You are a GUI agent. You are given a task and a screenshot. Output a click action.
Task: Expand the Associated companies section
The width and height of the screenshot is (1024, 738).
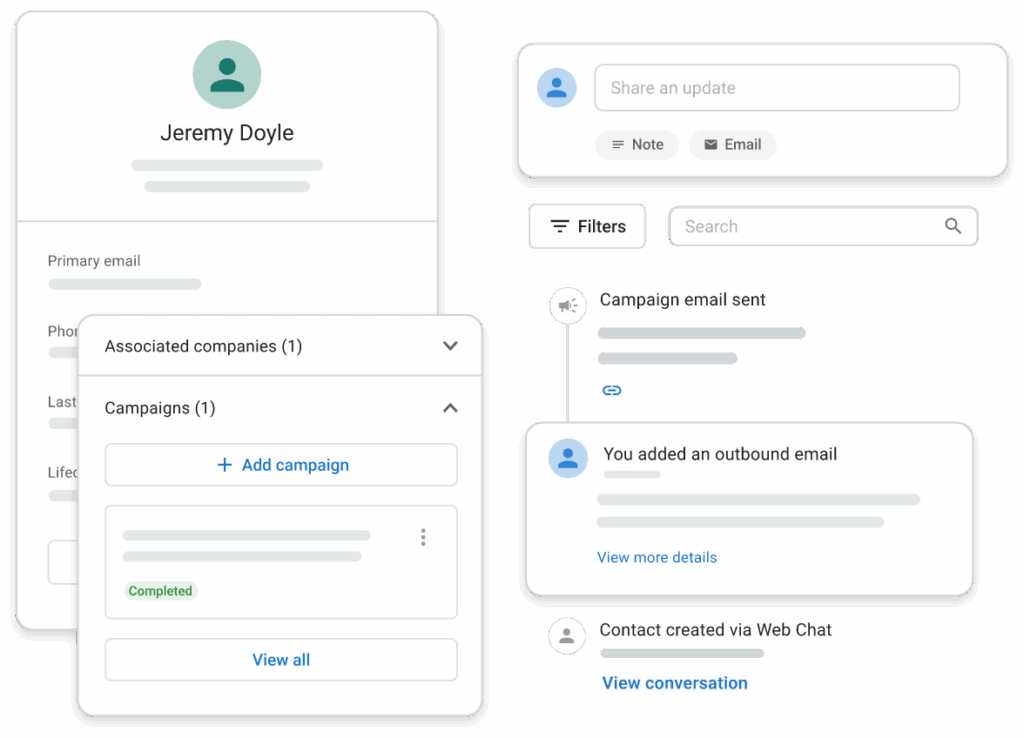pos(450,345)
